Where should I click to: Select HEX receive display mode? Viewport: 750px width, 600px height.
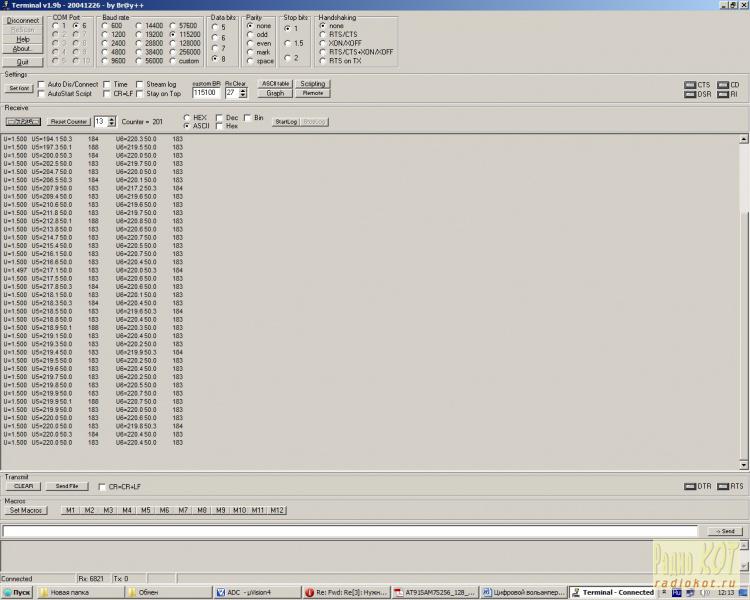click(x=186, y=118)
